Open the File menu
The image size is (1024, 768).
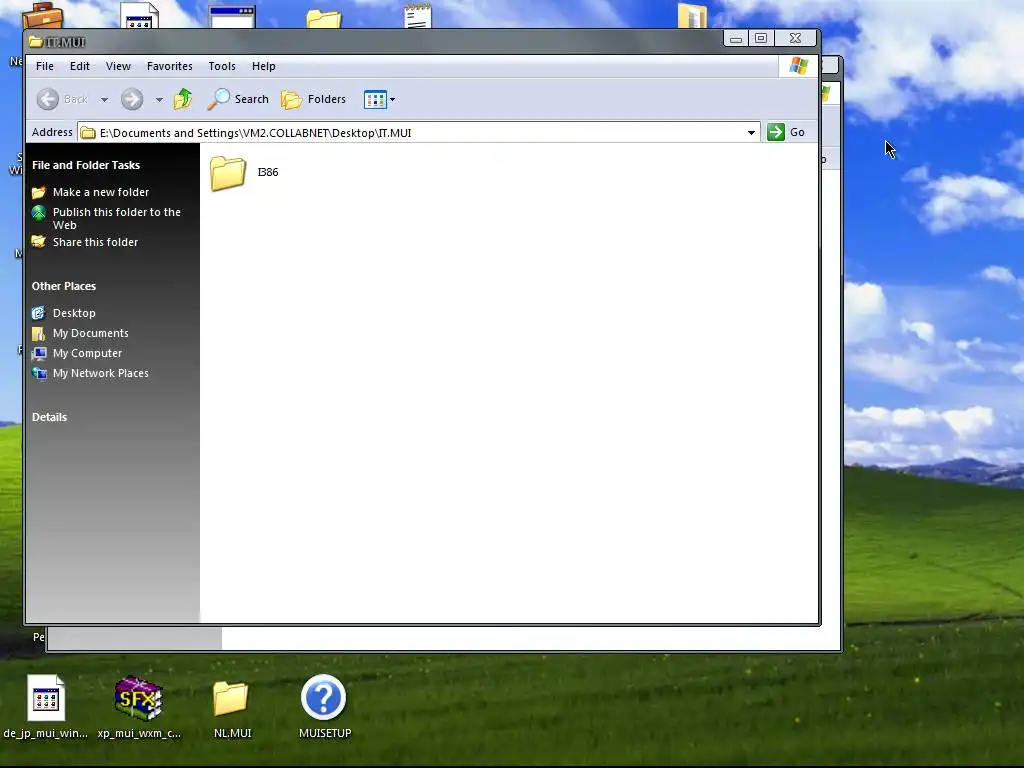45,66
